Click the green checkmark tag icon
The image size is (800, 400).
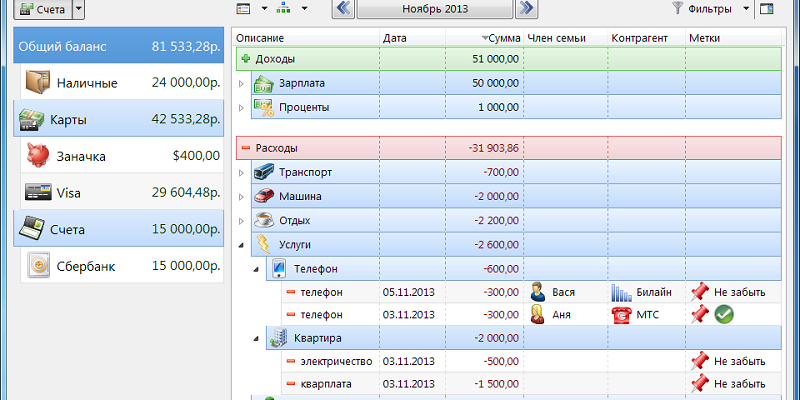click(725, 314)
